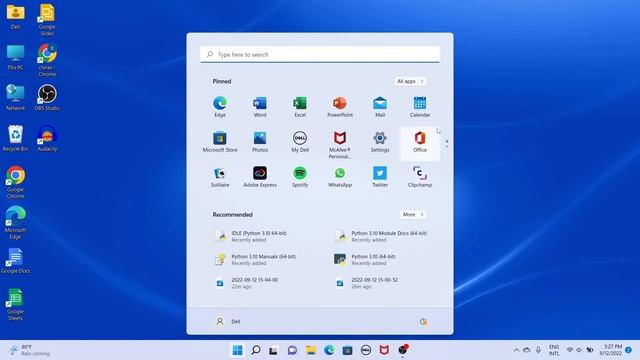
Task: Open Spotify from pinned apps
Action: click(x=300, y=177)
